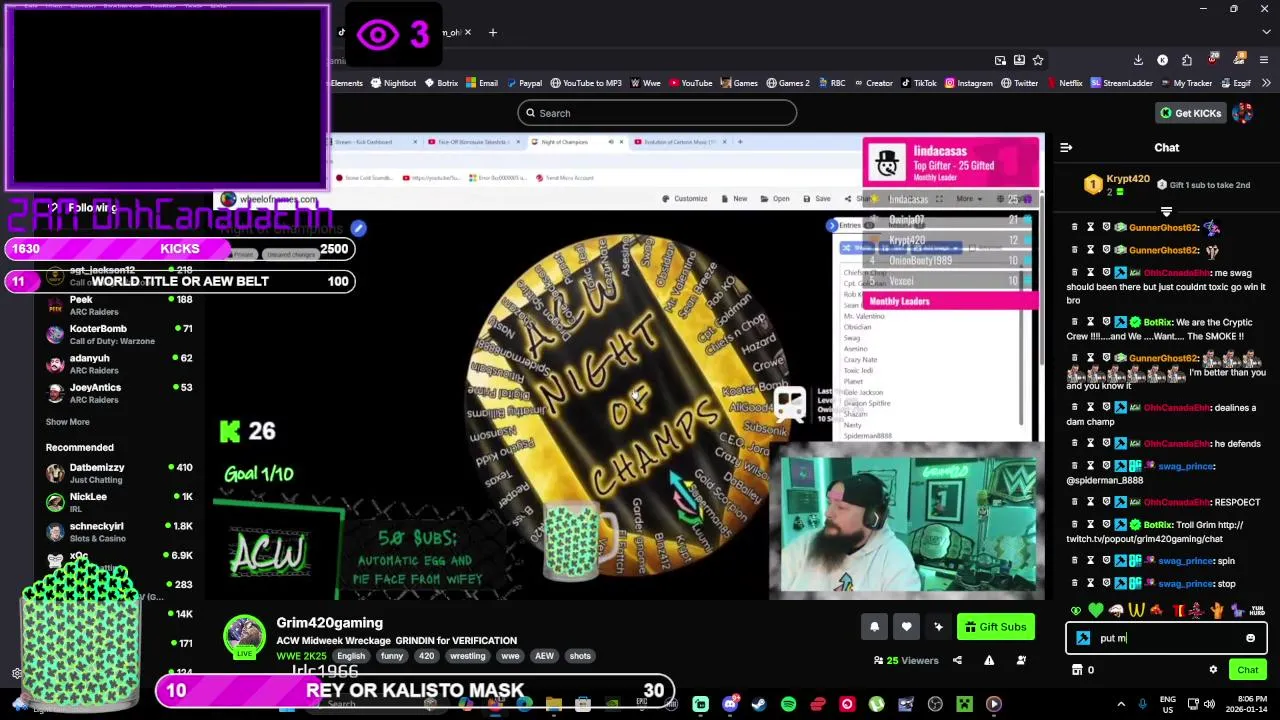Share the stream using the share icon
The height and width of the screenshot is (720, 1280).
point(957,660)
